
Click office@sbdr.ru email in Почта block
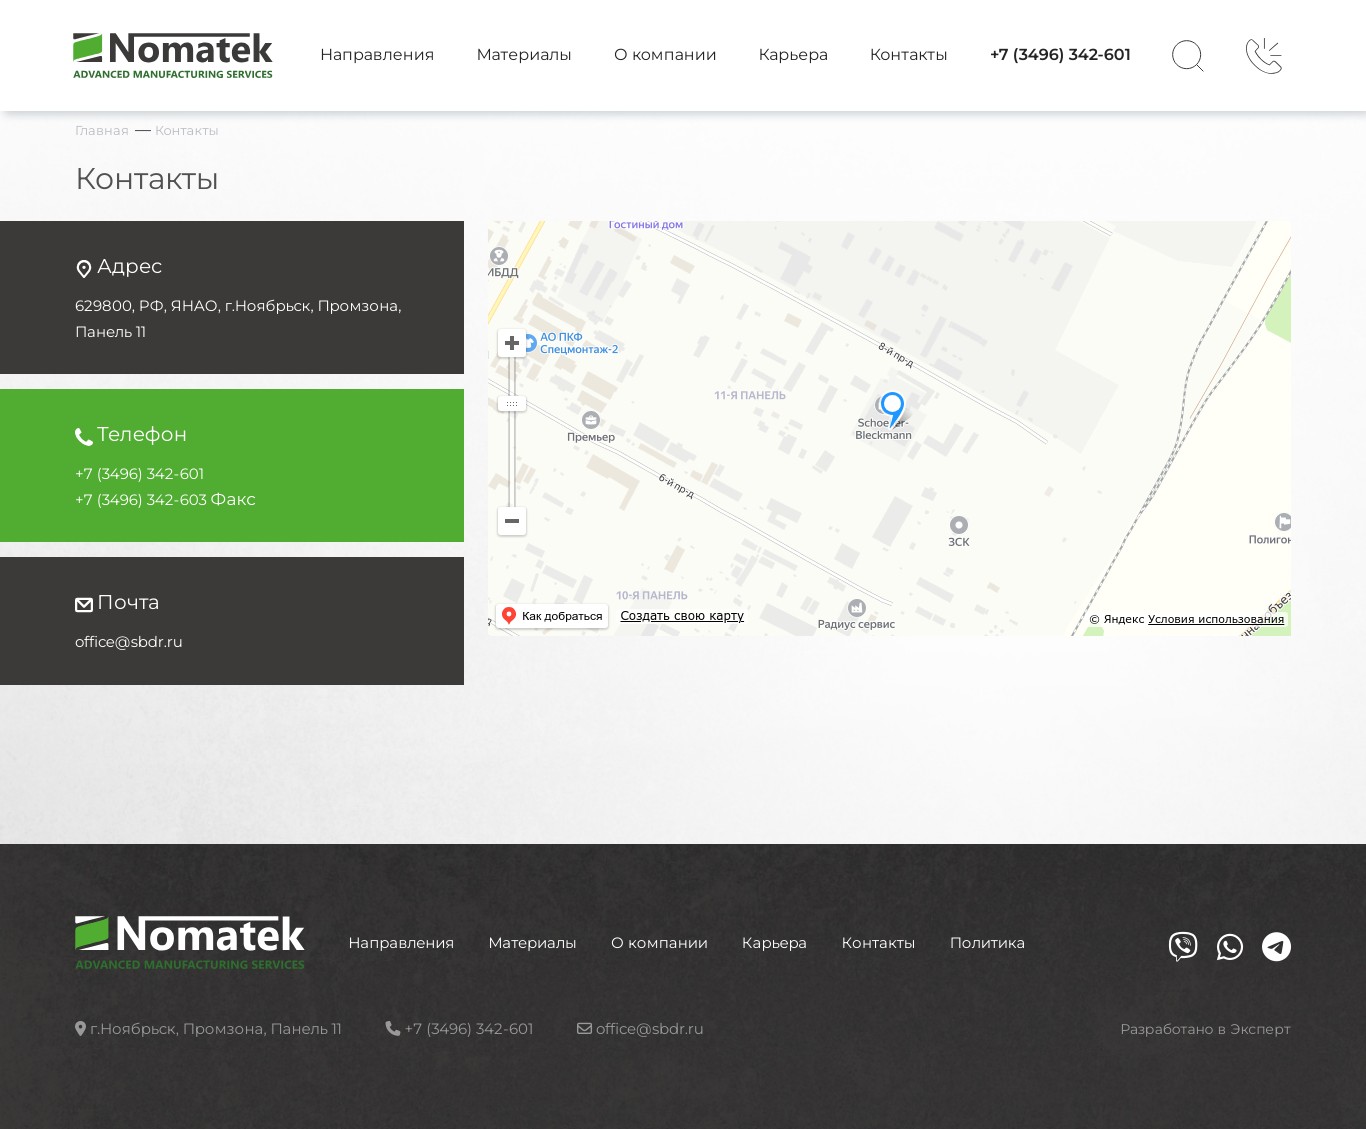click(129, 642)
